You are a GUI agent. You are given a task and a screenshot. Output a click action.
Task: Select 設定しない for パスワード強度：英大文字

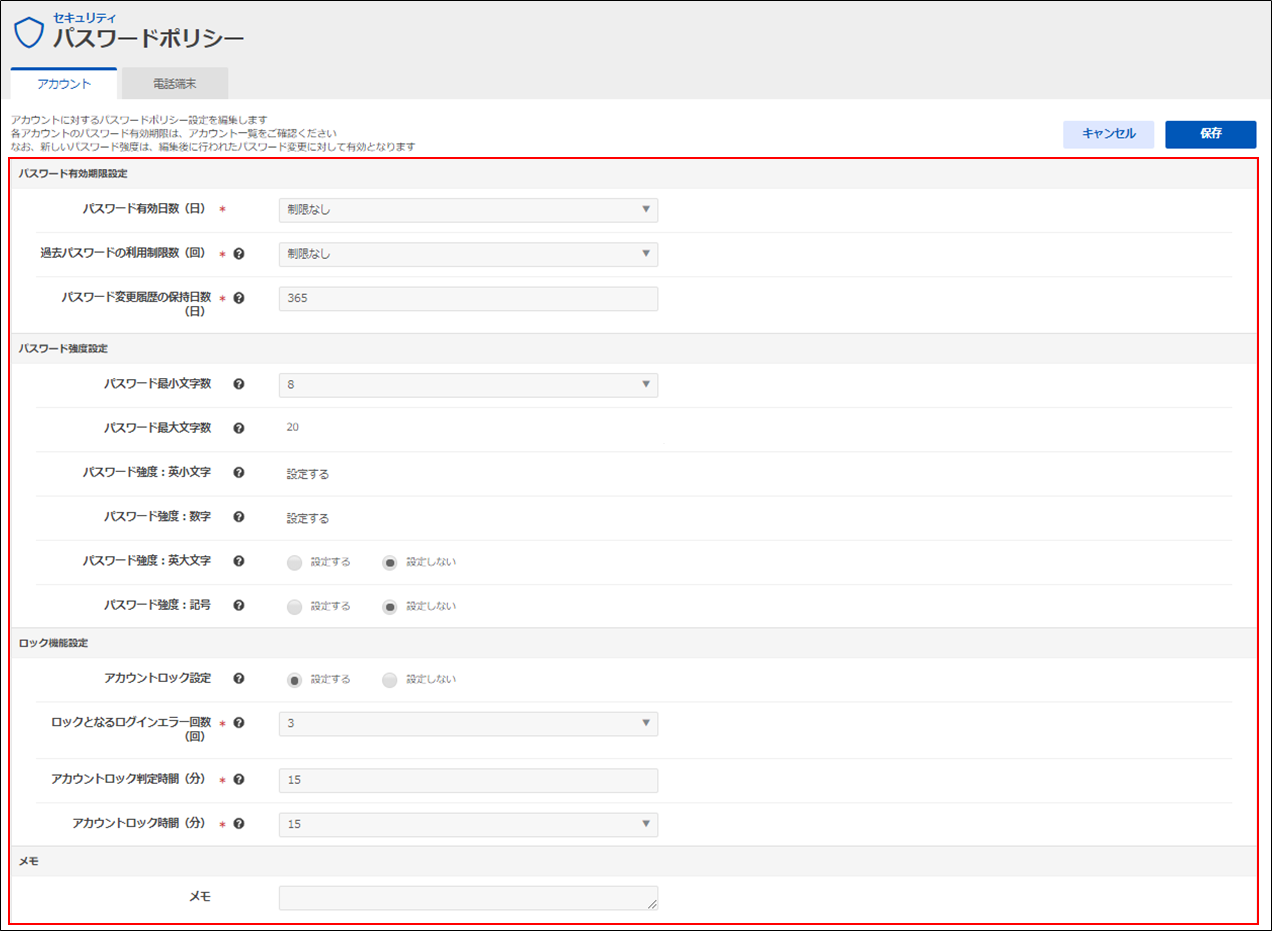click(x=390, y=562)
